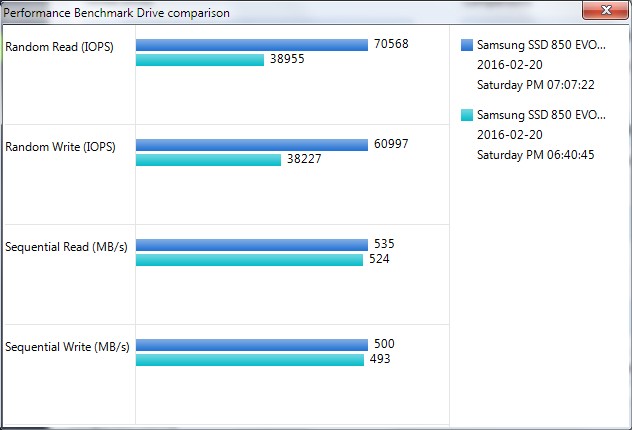Screen dimensions: 632x430
Task: Click the Saturday PM 07:07:22 timestamp
Action: click(x=536, y=85)
